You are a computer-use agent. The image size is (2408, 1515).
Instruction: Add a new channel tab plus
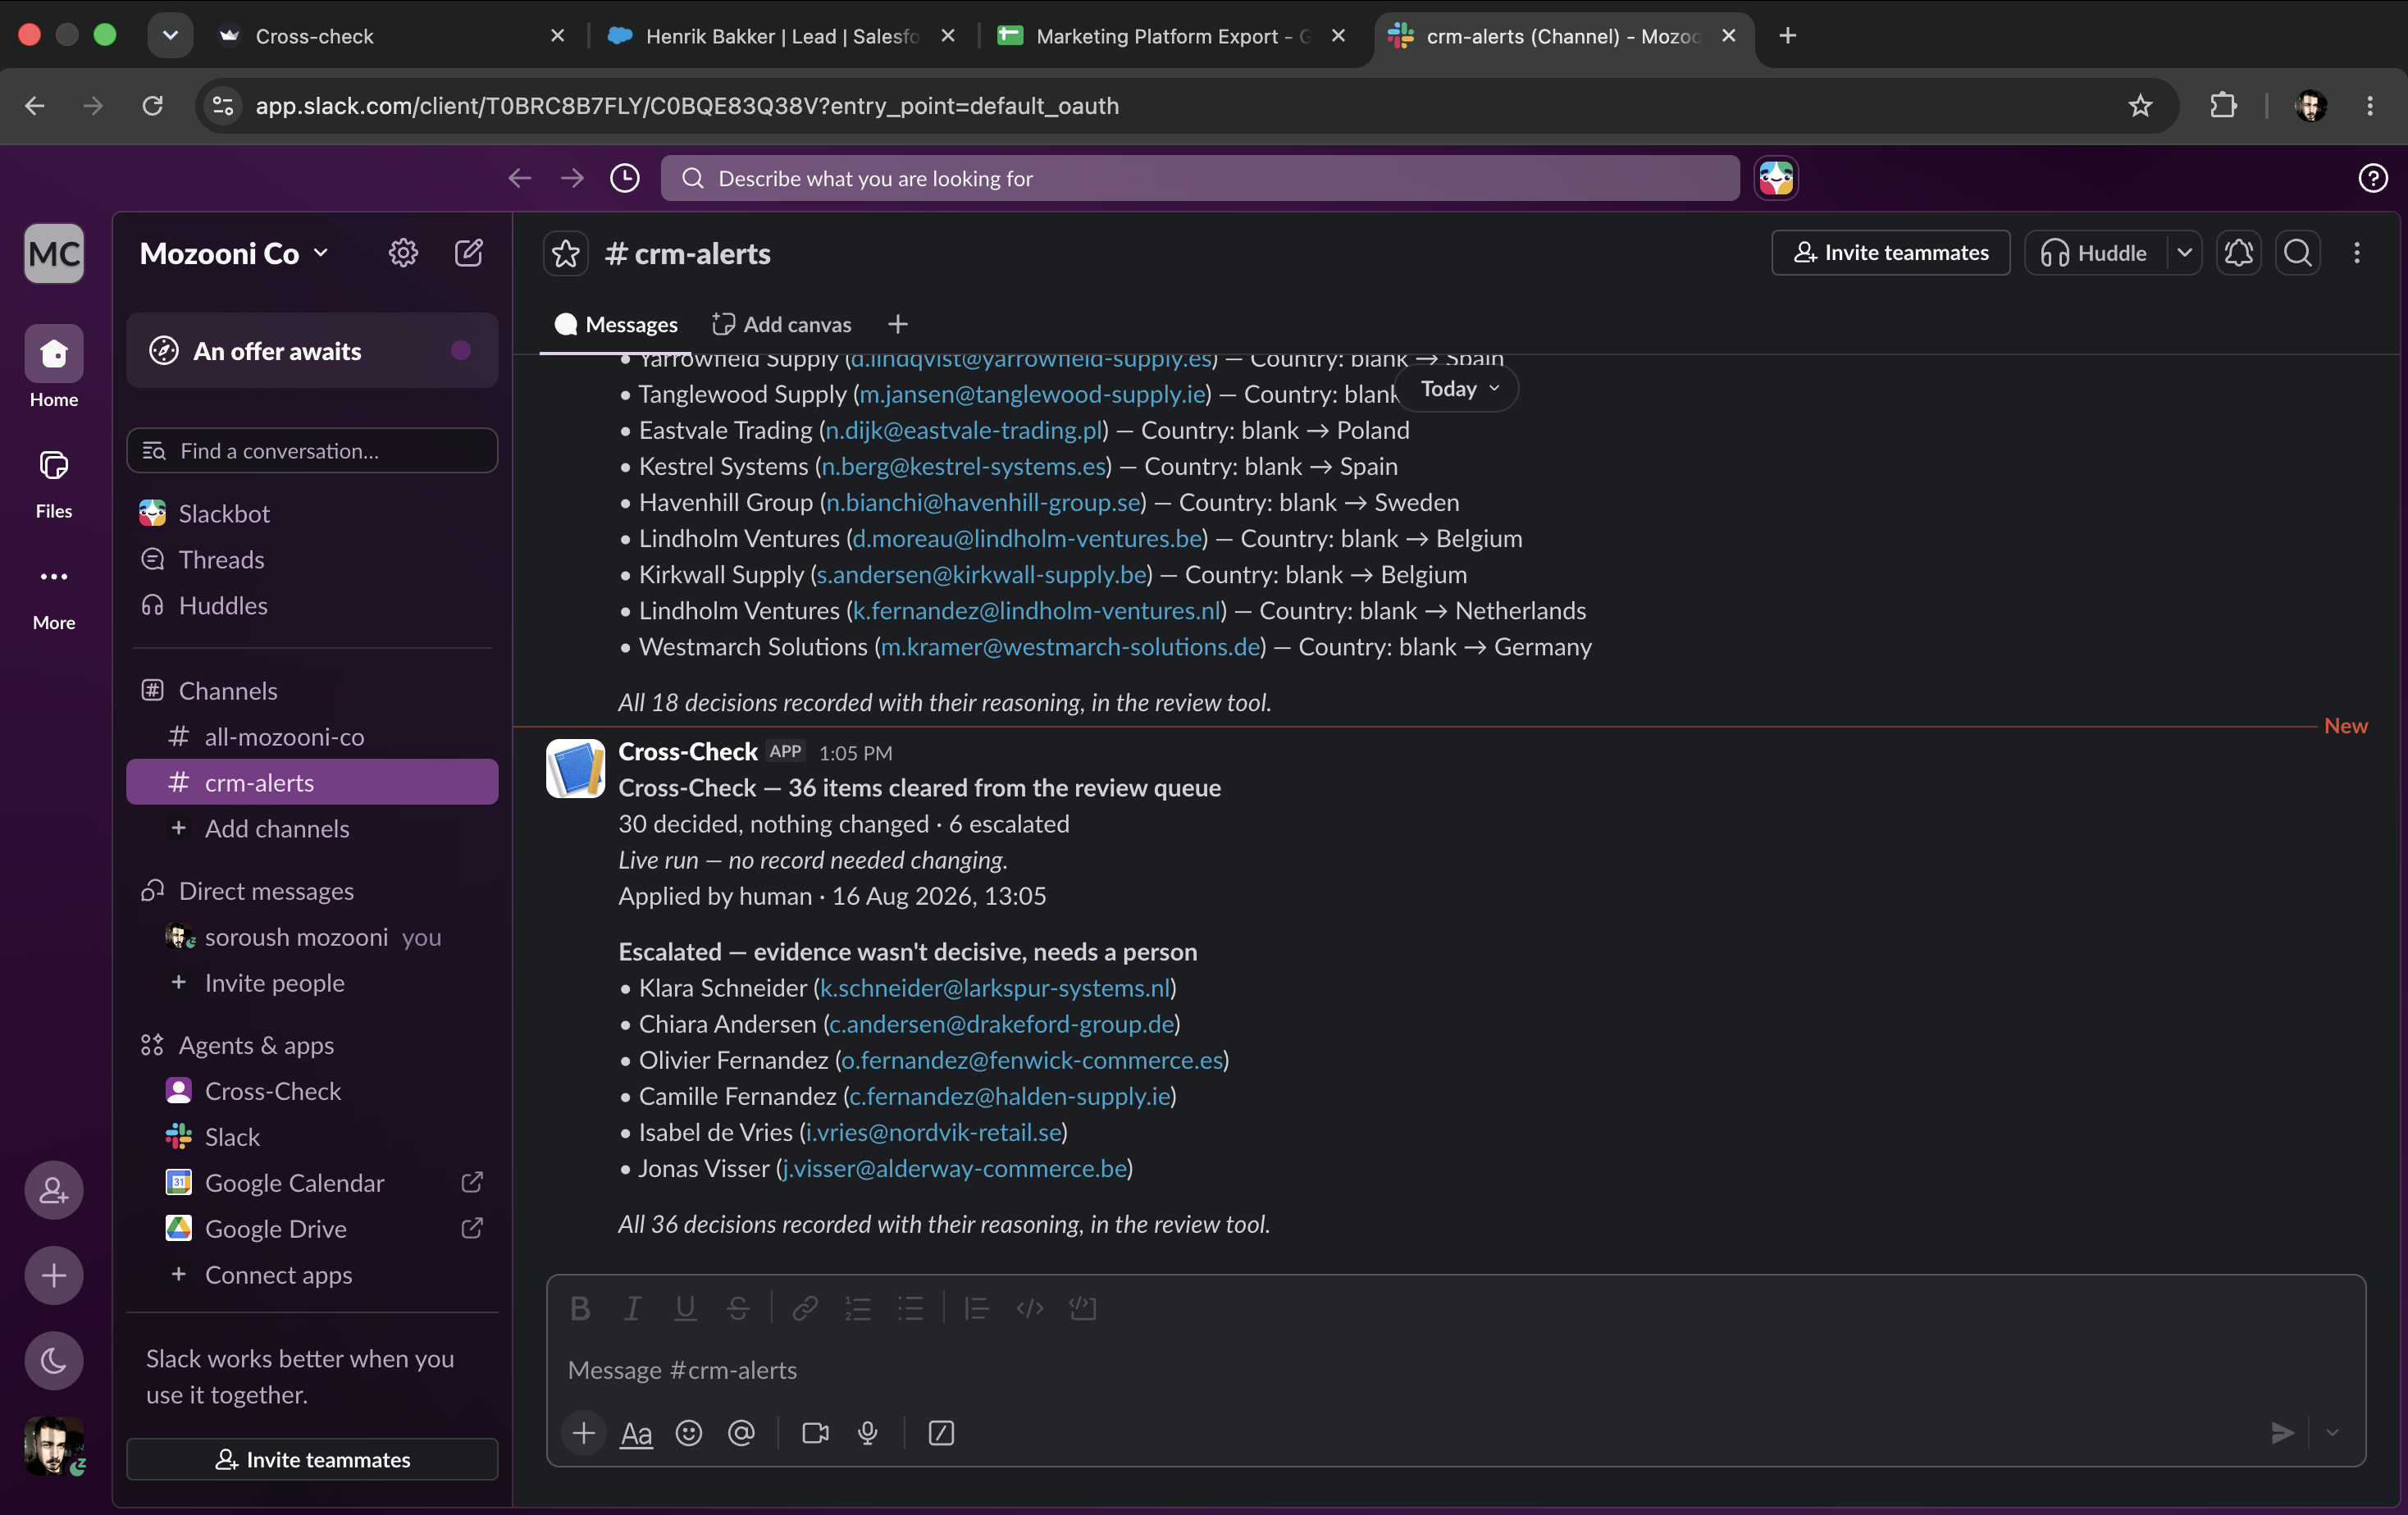897,324
